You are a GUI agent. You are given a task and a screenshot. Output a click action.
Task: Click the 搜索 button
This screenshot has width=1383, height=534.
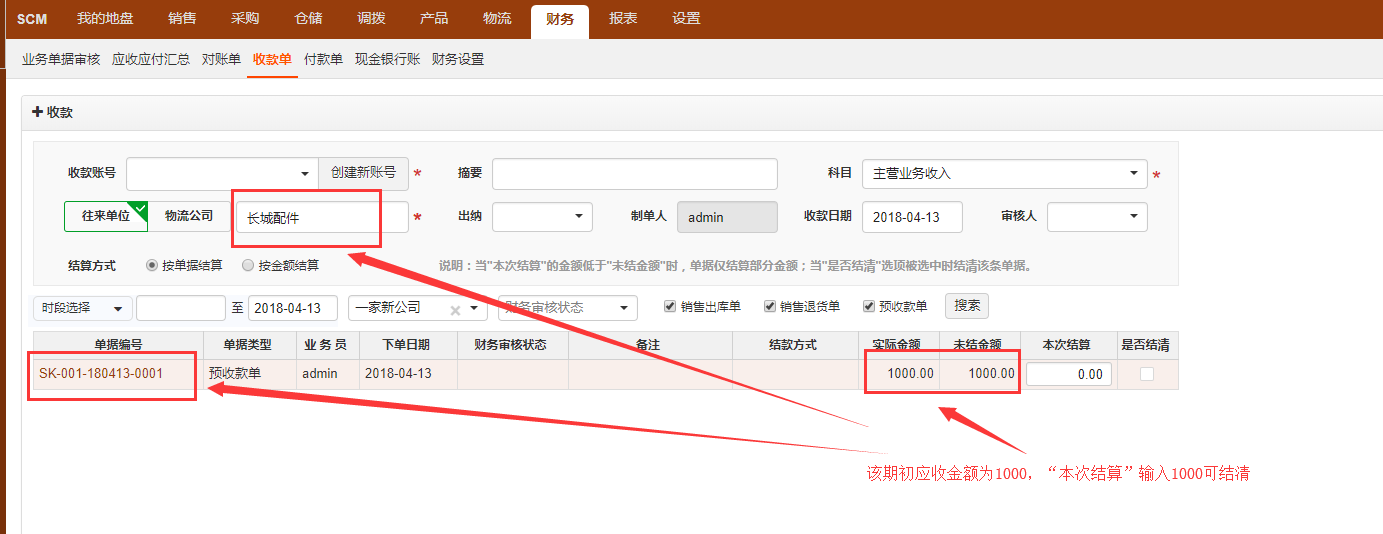(967, 306)
